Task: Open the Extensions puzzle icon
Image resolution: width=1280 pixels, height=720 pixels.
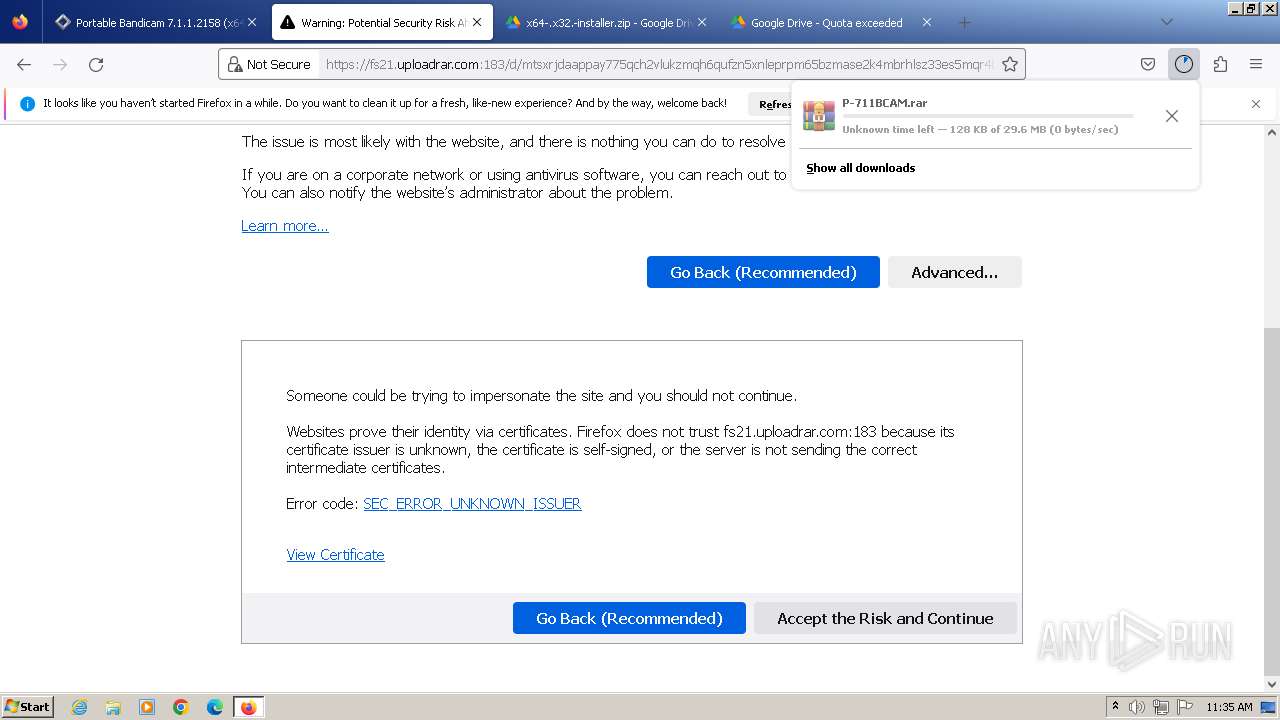Action: pos(1220,64)
